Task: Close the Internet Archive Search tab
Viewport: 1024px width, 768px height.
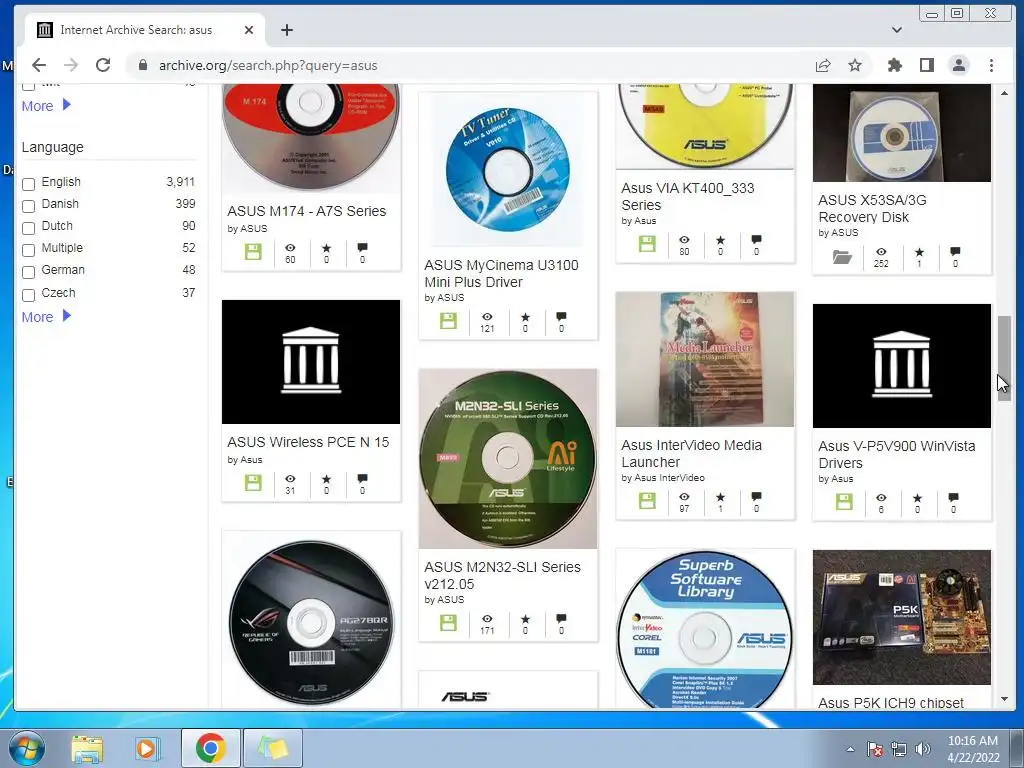Action: 249,30
